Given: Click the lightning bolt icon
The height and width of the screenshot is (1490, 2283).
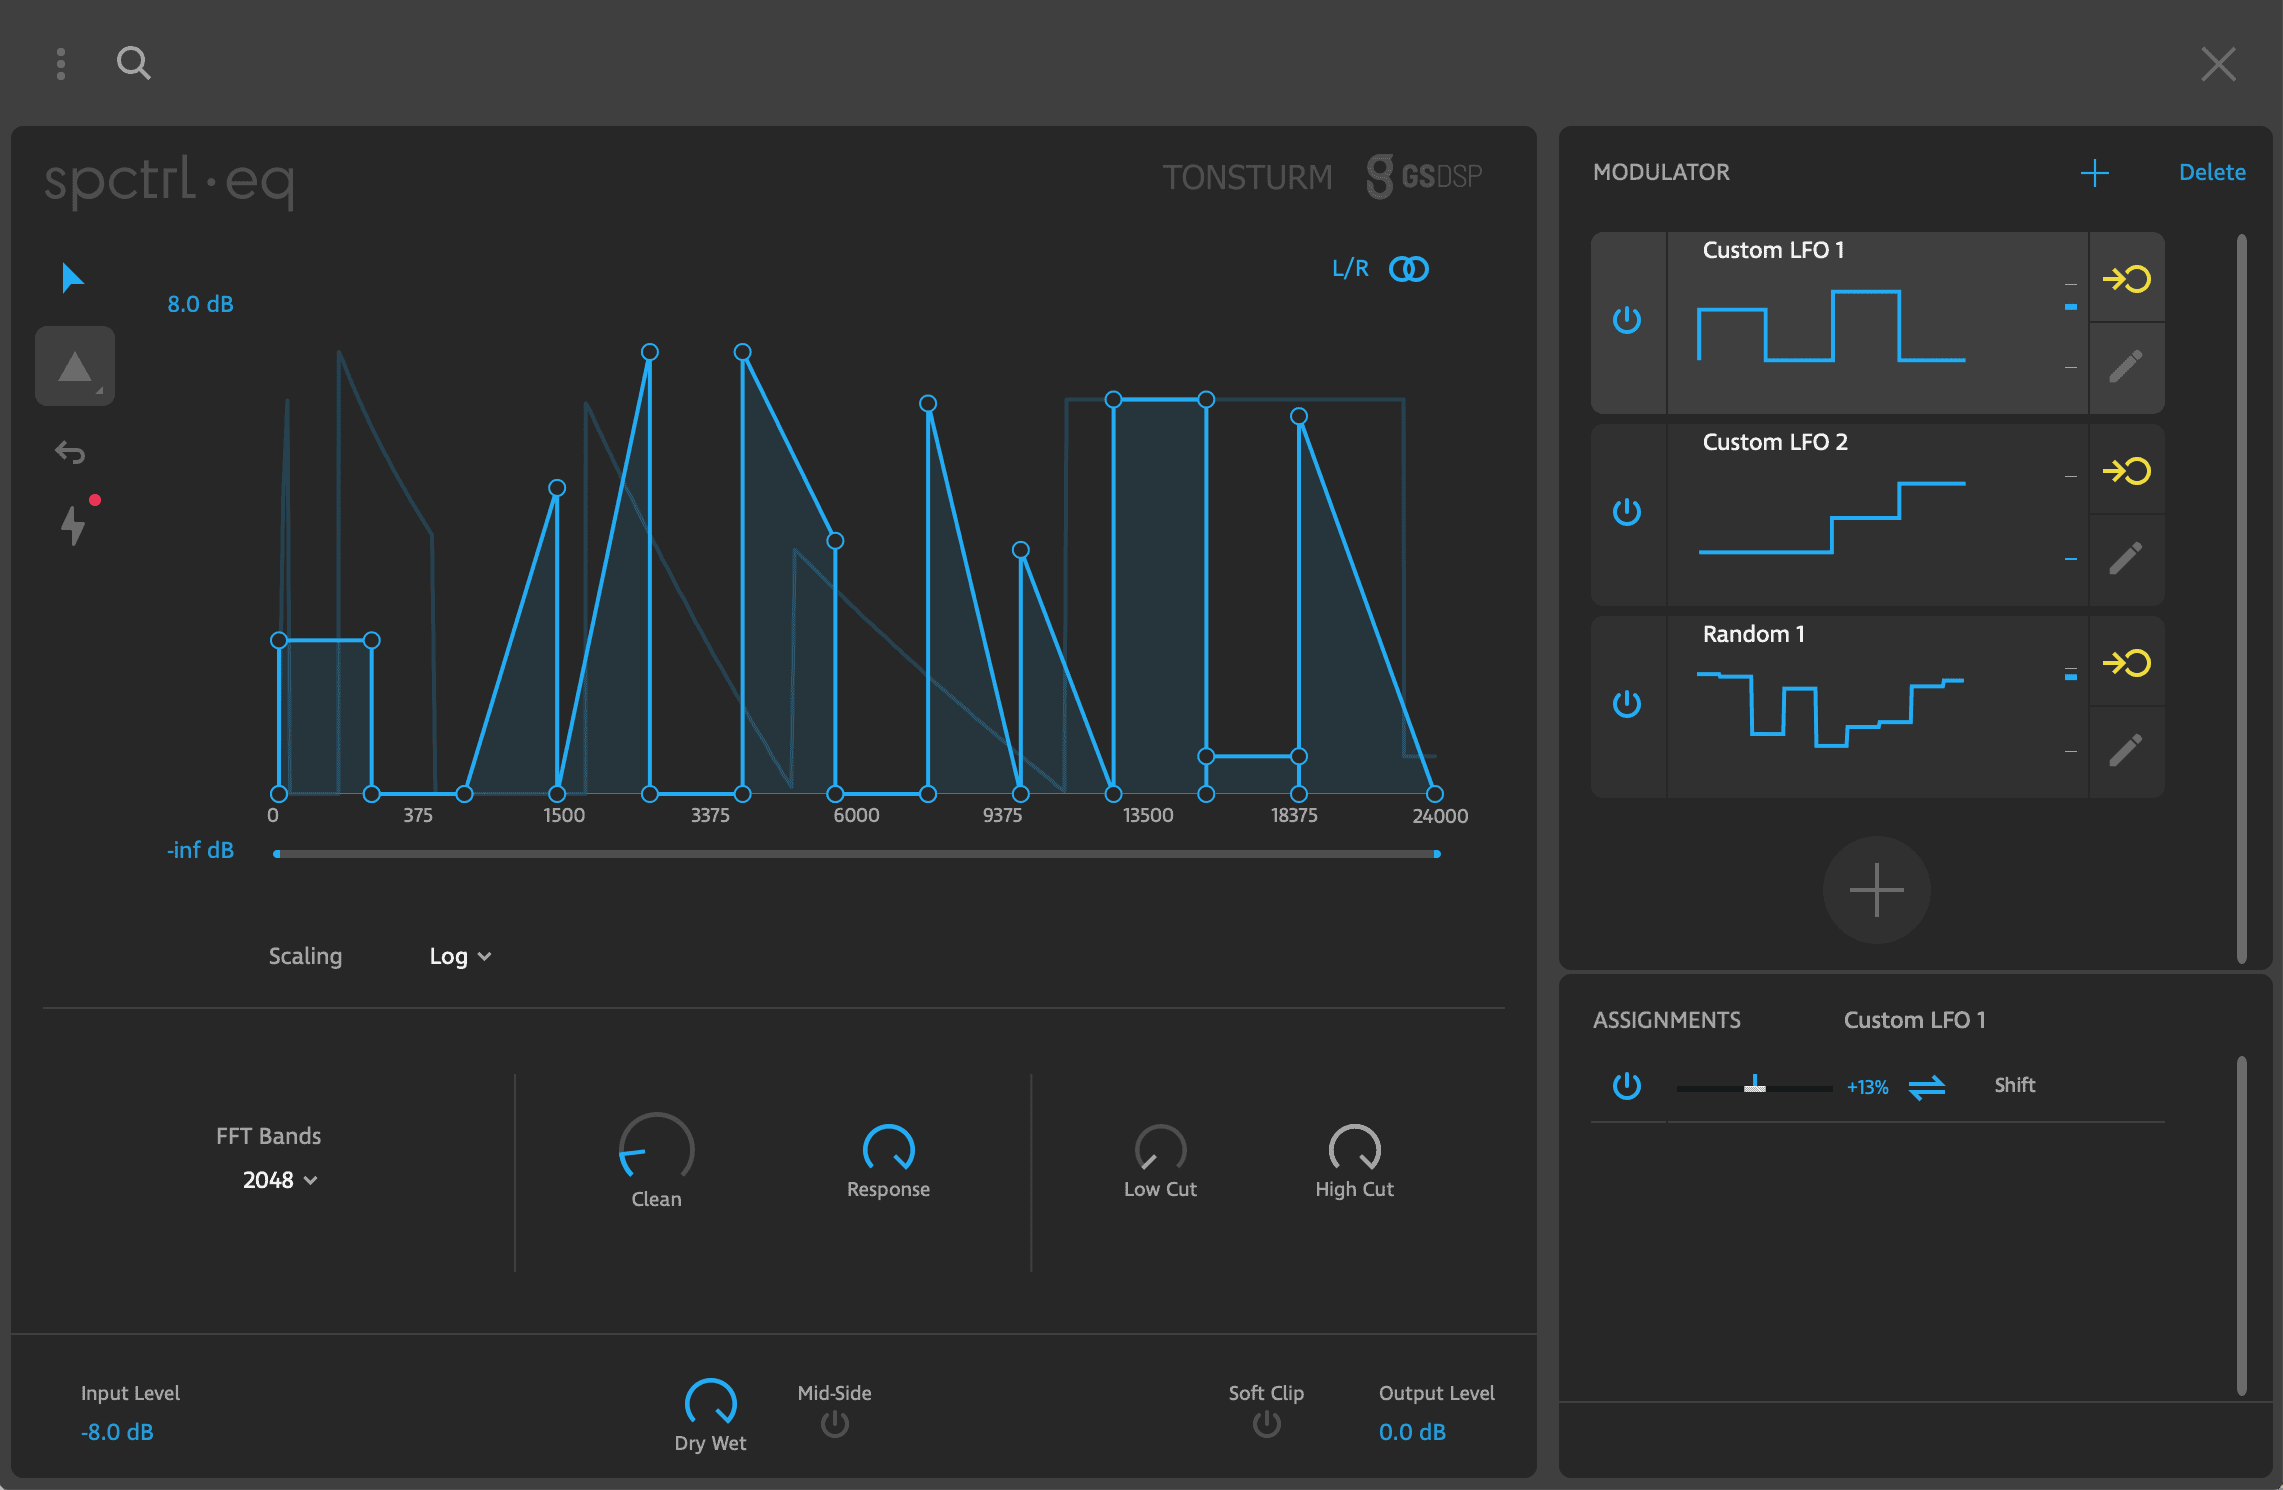Looking at the screenshot, I should 73,524.
